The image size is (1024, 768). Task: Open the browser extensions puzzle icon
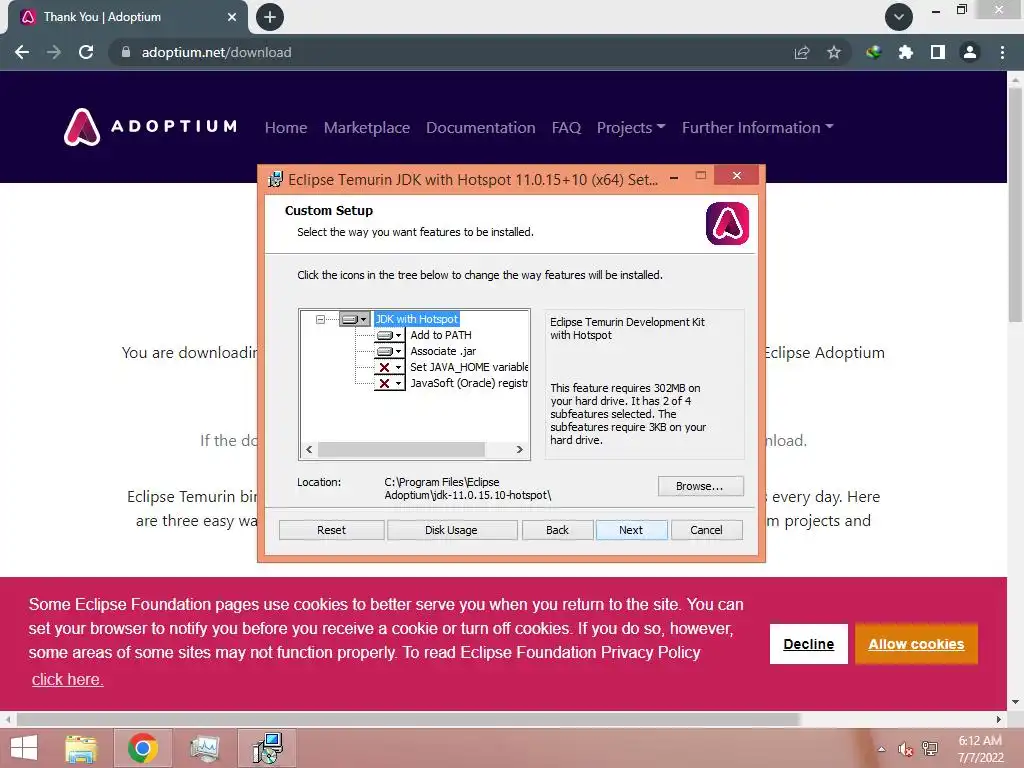906,52
